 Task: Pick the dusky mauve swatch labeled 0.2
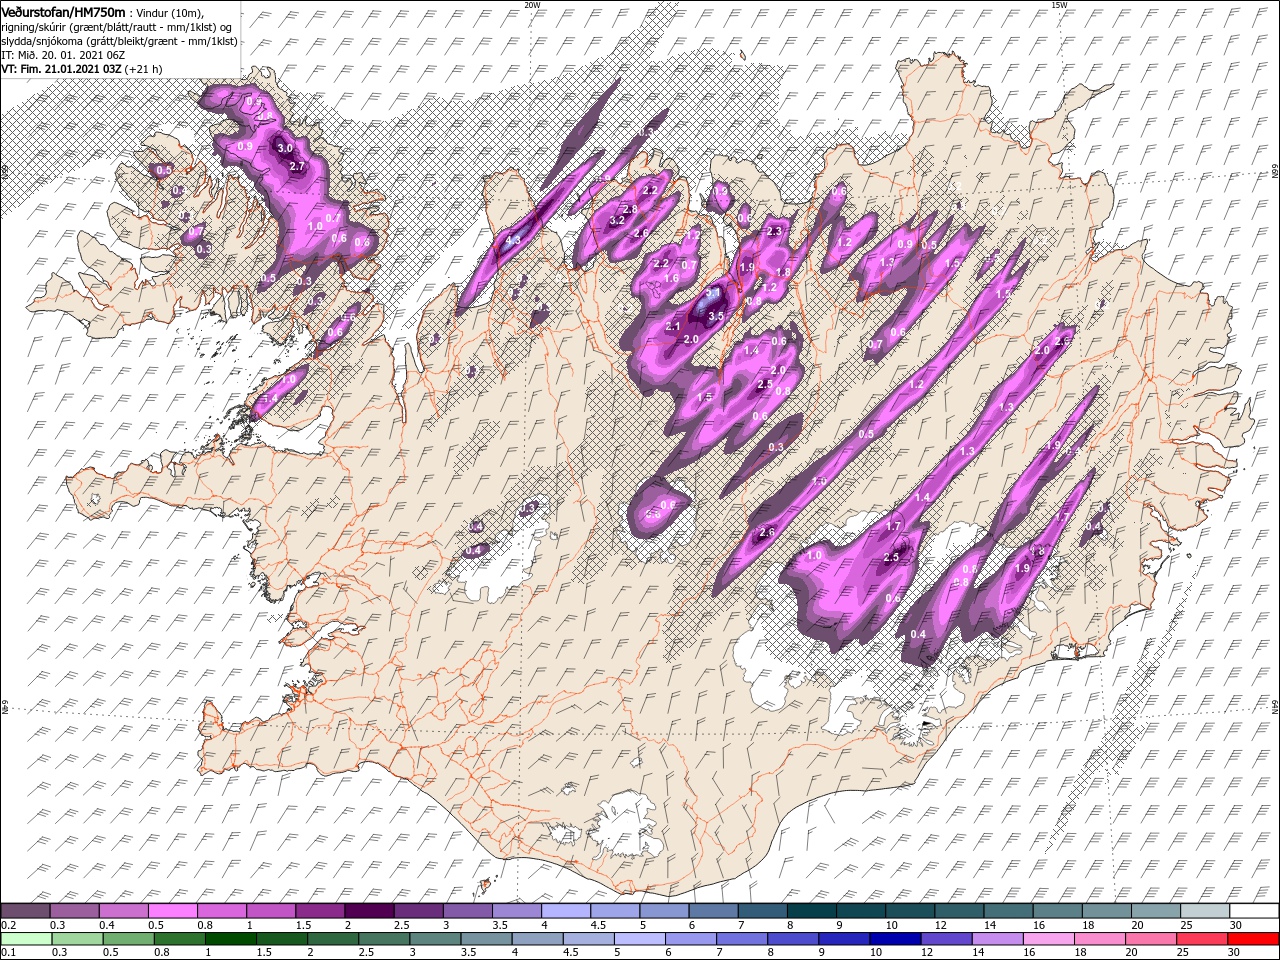(x=25, y=910)
